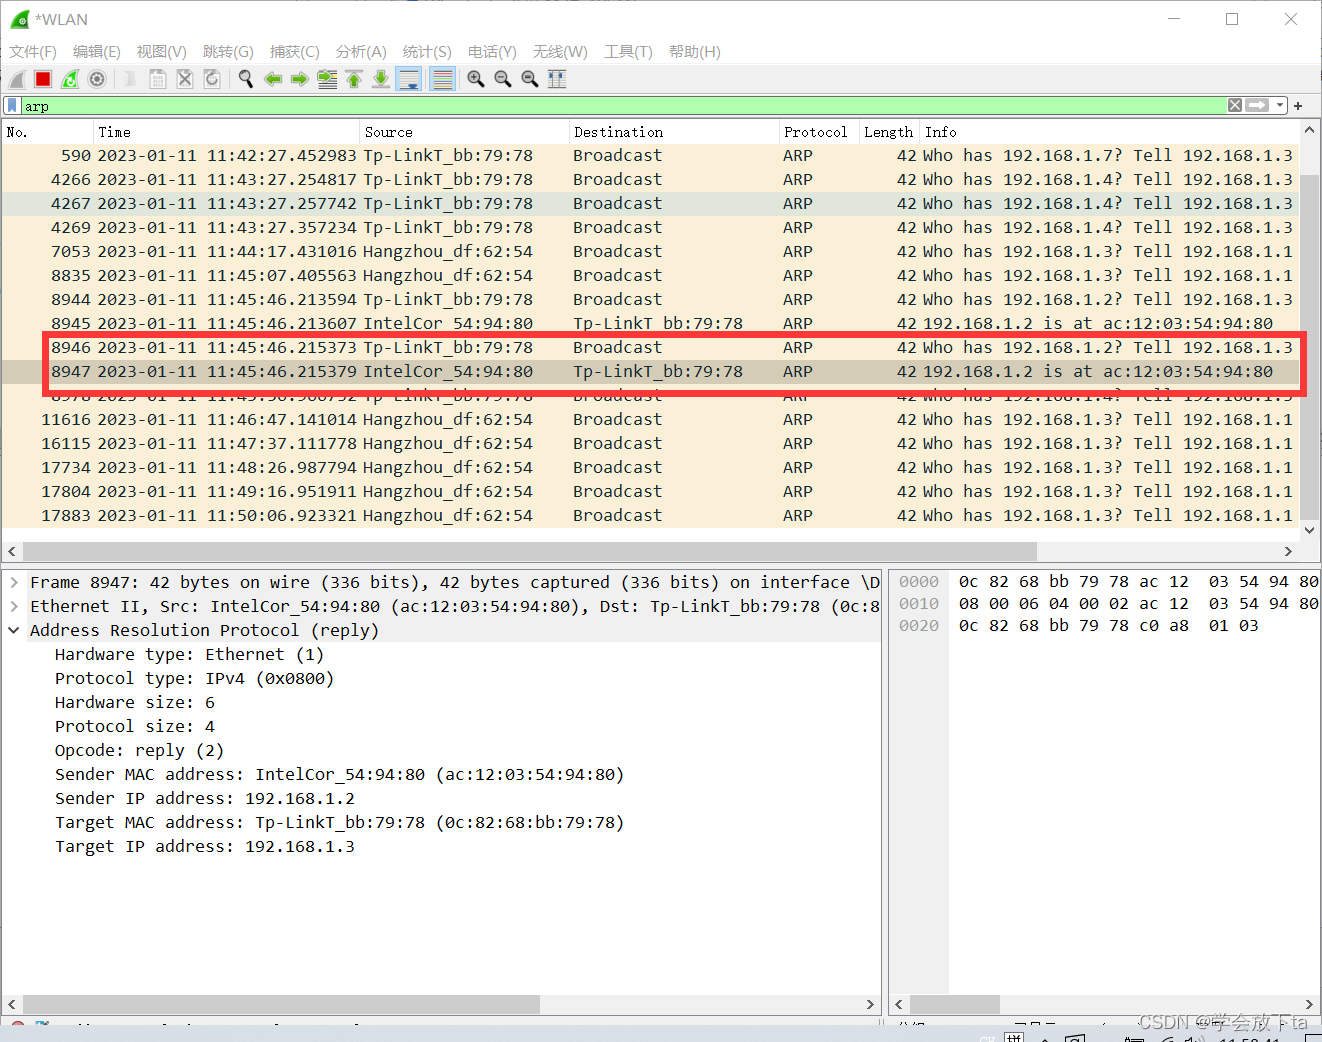Open the 无线(W) menu
Viewport: 1322px width, 1042px height.
click(x=560, y=52)
